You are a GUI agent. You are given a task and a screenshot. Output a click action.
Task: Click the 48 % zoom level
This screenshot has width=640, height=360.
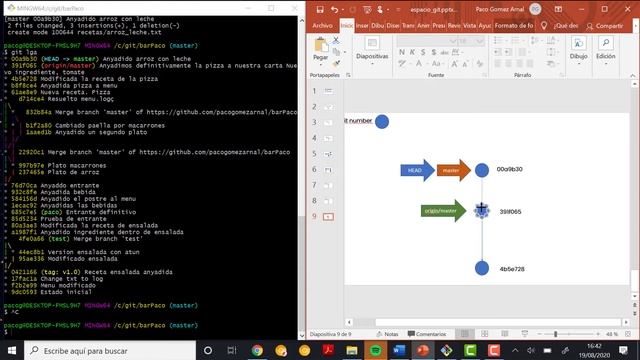click(x=612, y=334)
